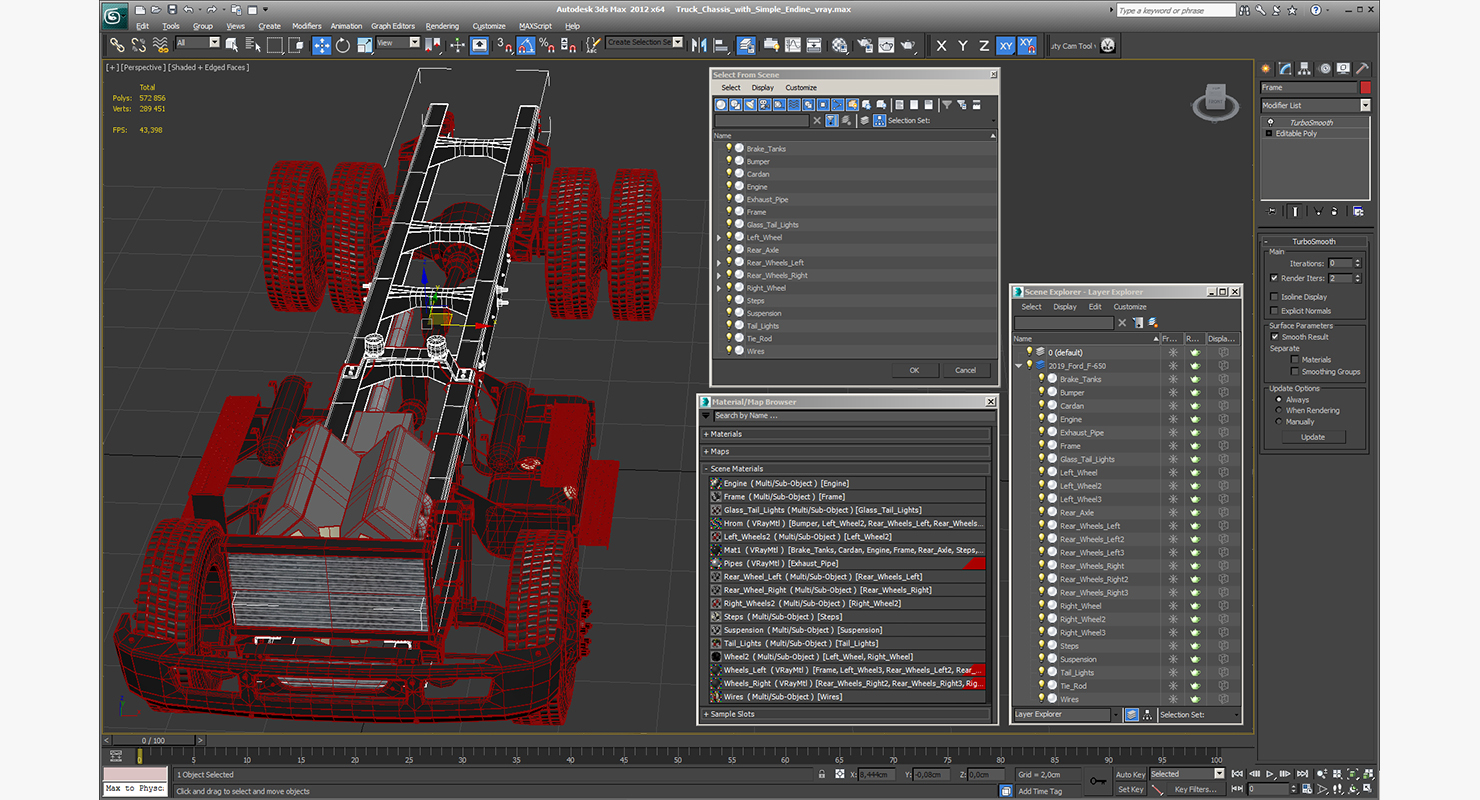Open the Modifiers menu

coord(307,26)
